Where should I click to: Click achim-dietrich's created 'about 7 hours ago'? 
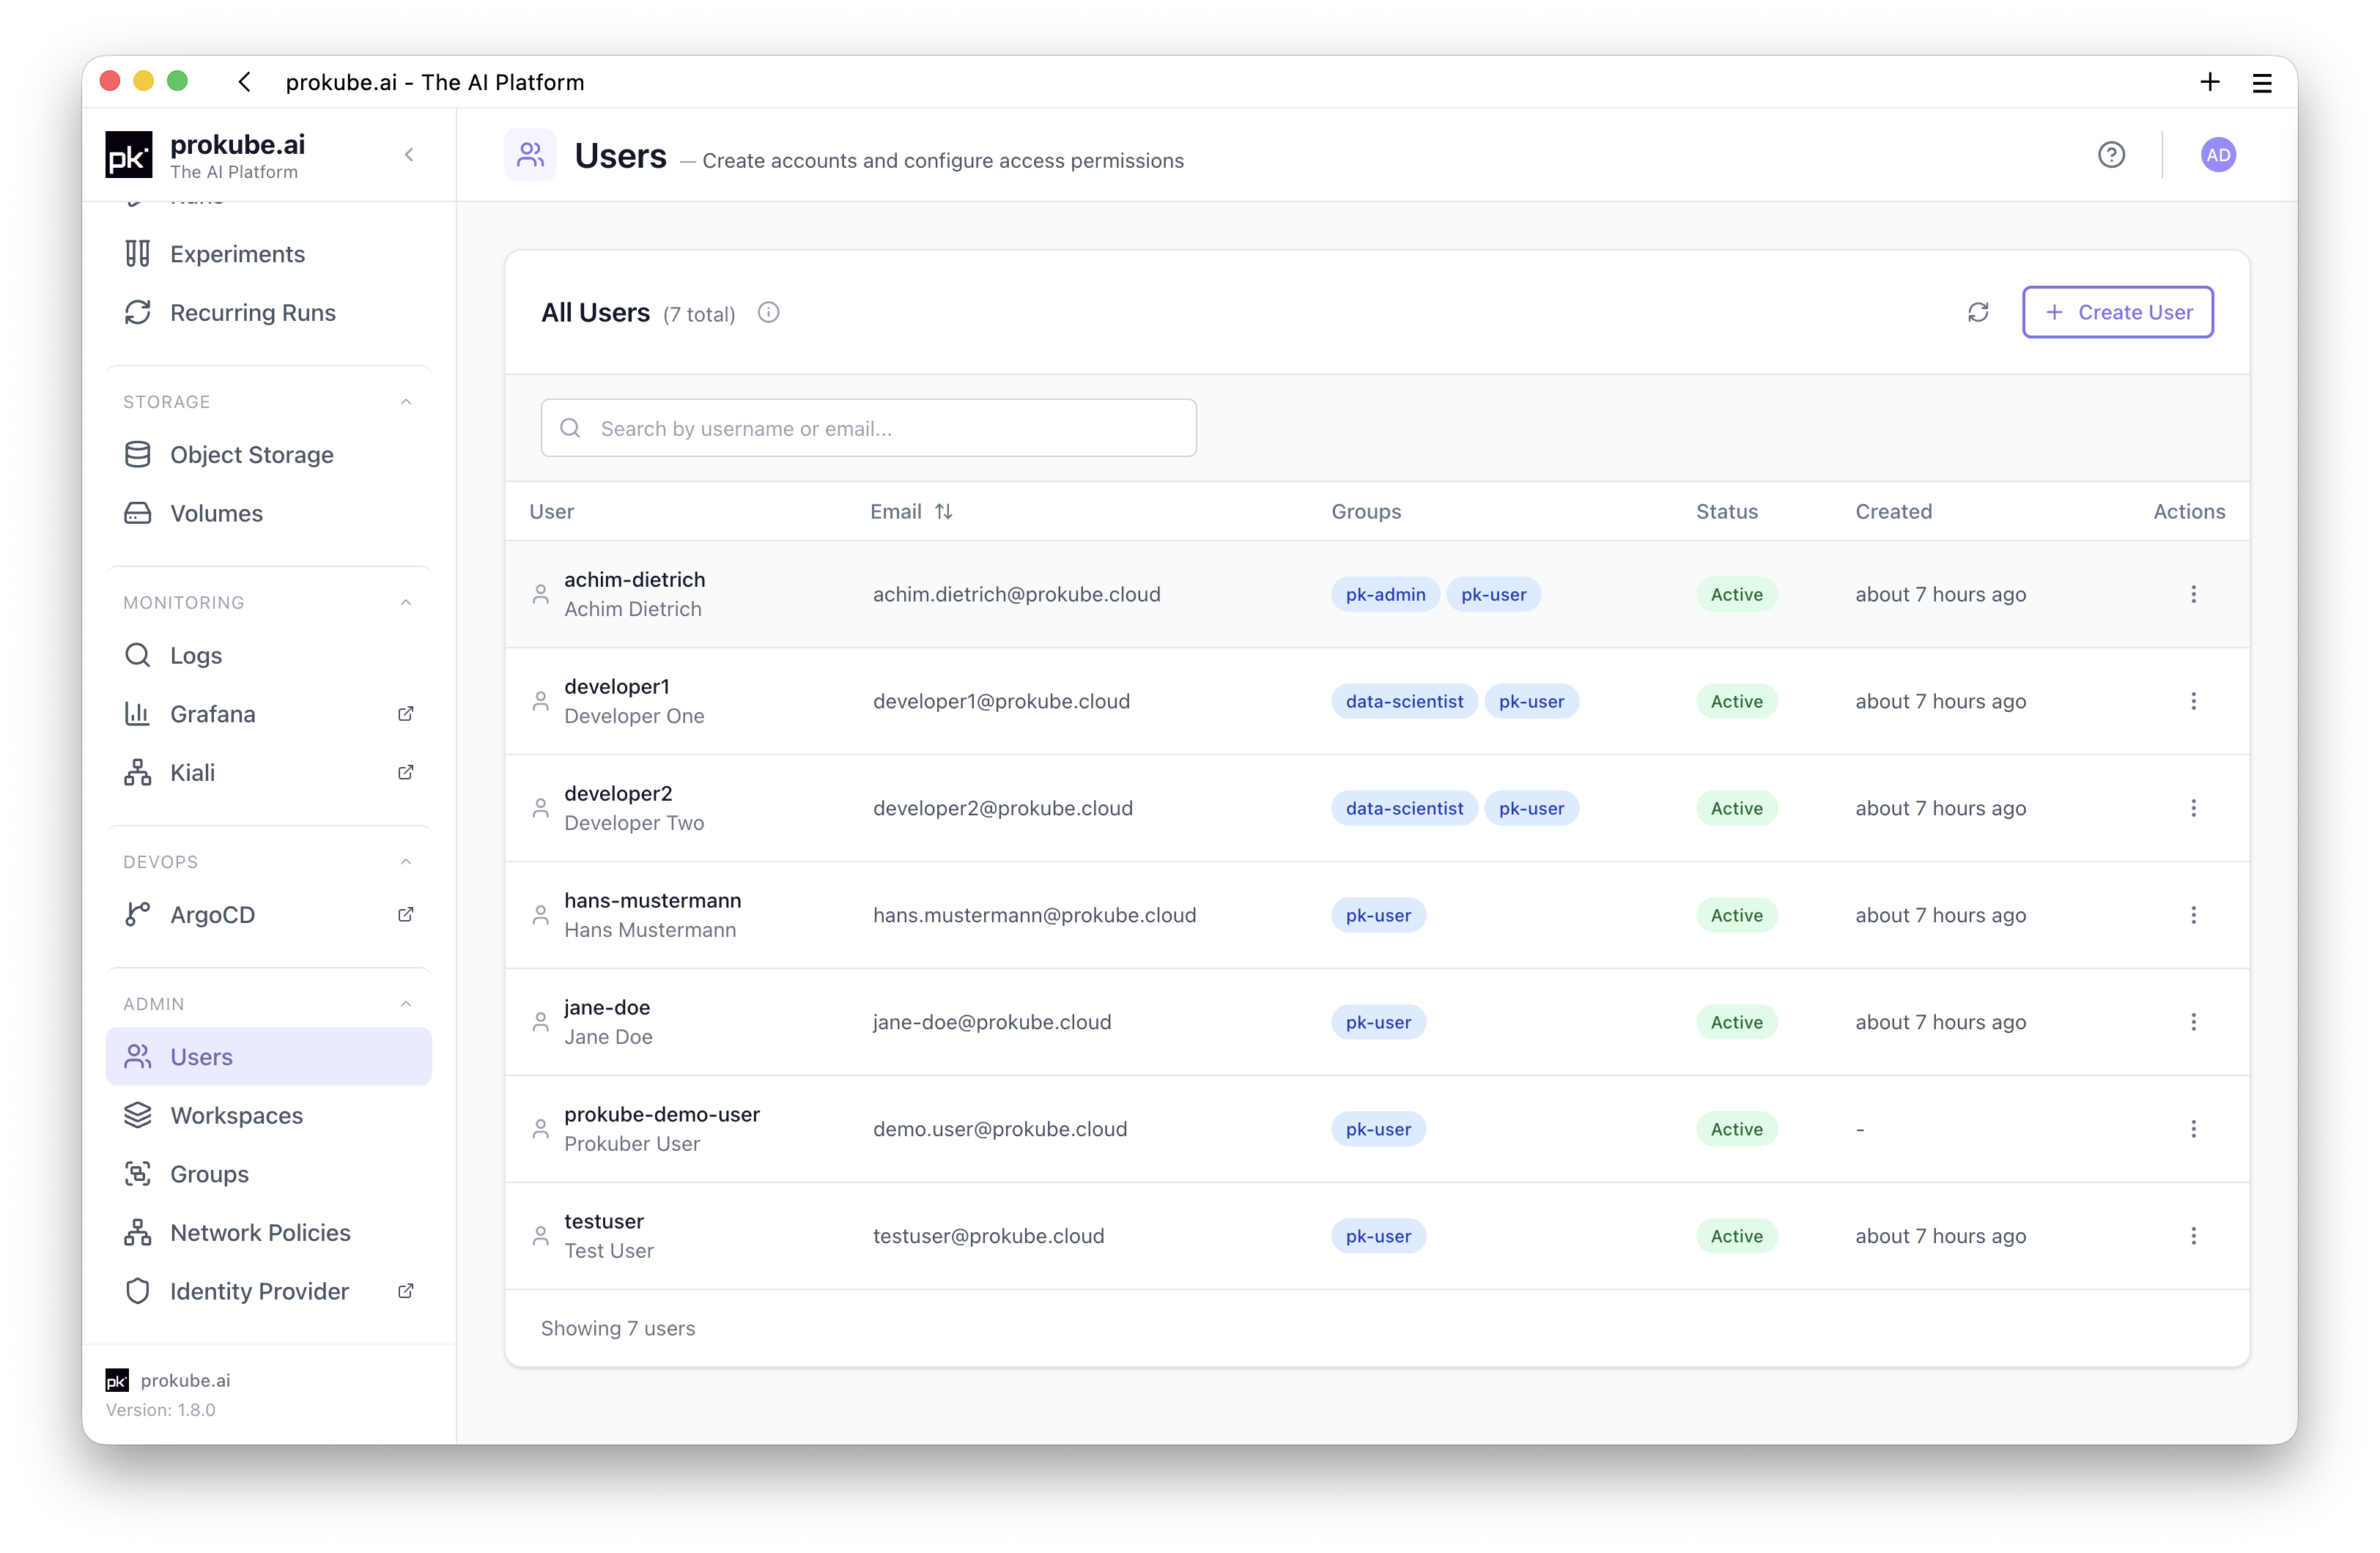coord(1940,594)
